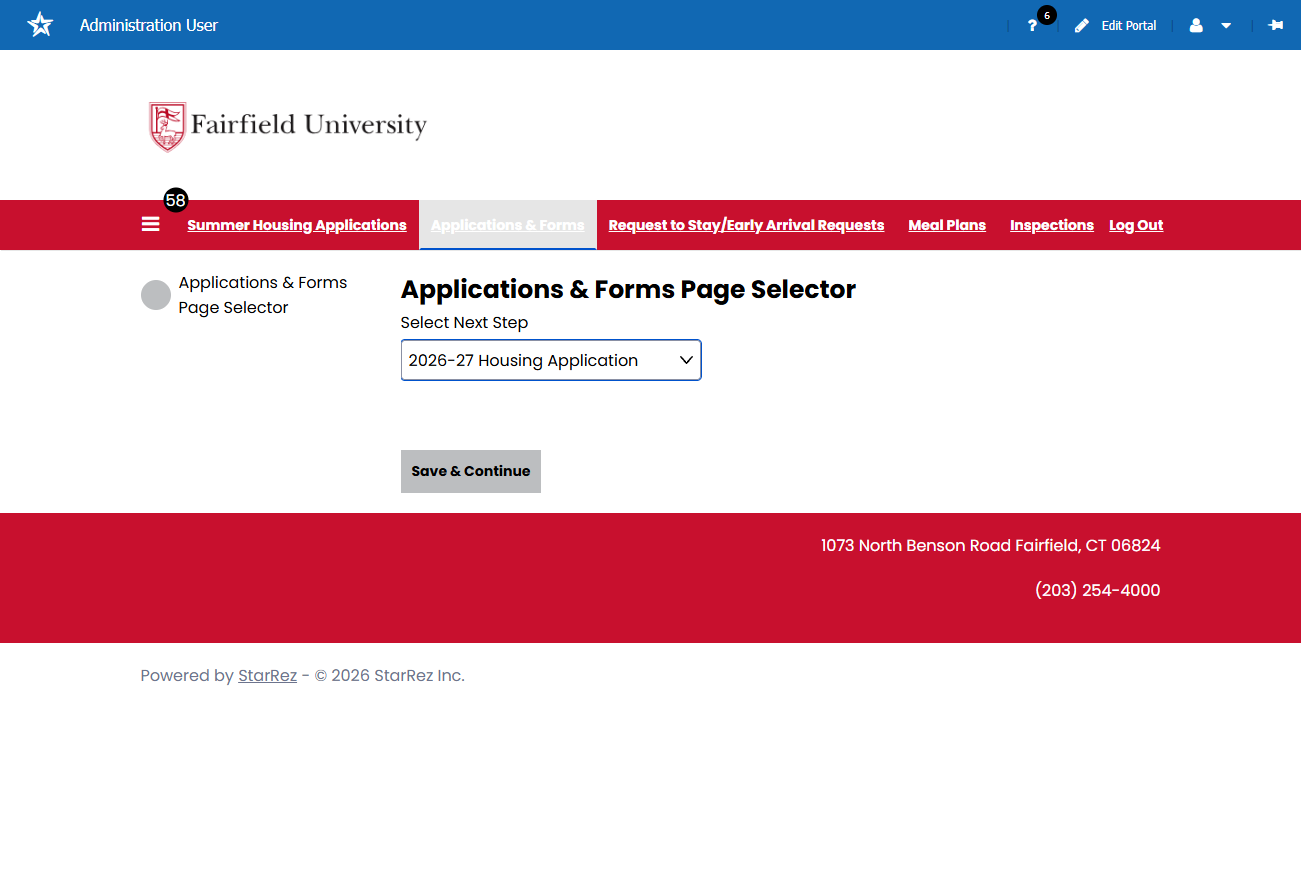Select sidebar Applications & Forms Page Selector step

(x=263, y=295)
